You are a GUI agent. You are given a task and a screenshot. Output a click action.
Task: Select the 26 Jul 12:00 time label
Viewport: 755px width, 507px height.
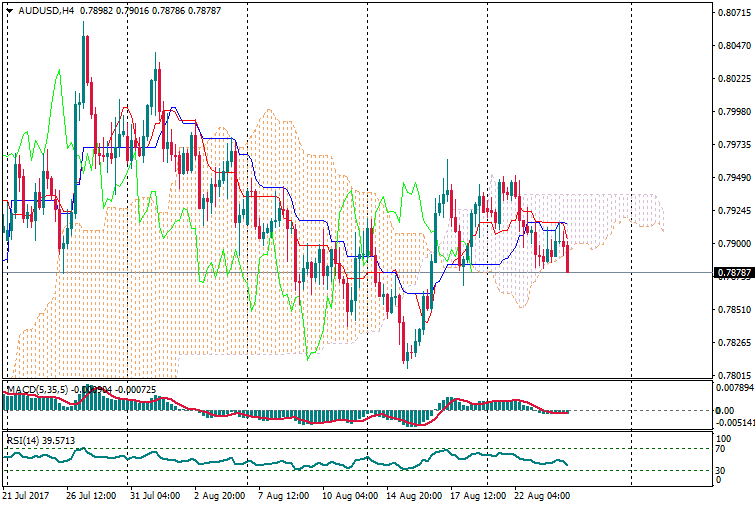pyautogui.click(x=92, y=495)
